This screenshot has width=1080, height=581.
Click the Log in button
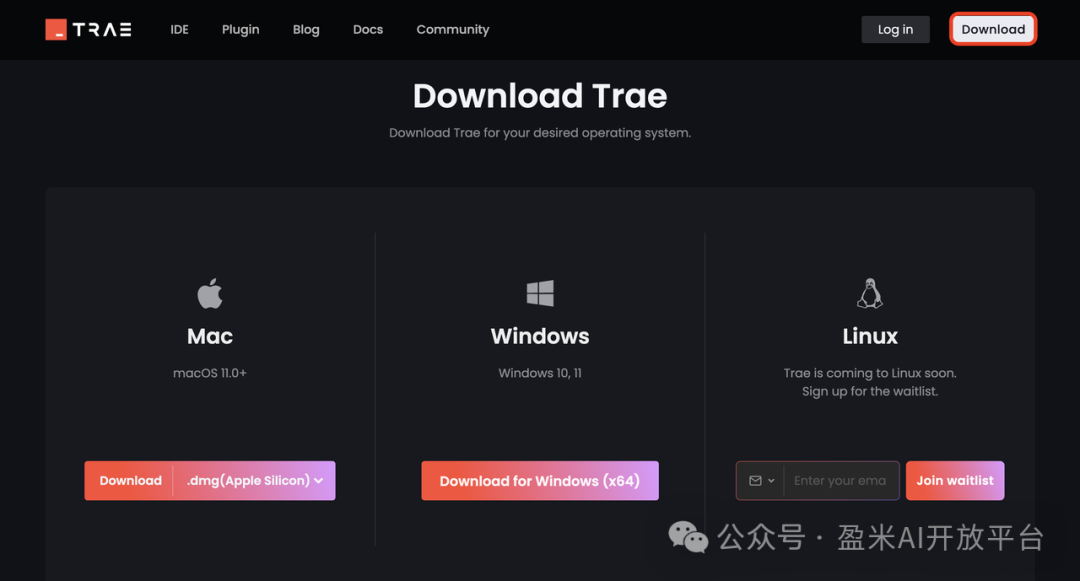pos(895,30)
